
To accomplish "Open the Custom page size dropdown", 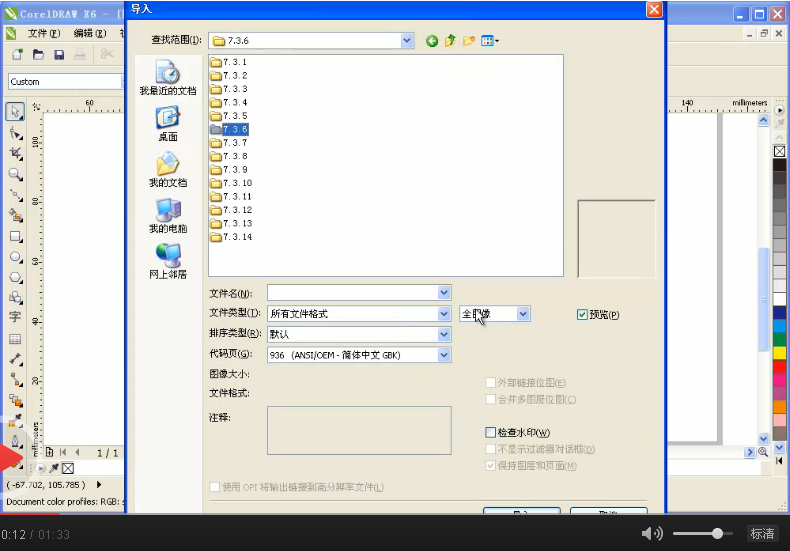I will 122,82.
